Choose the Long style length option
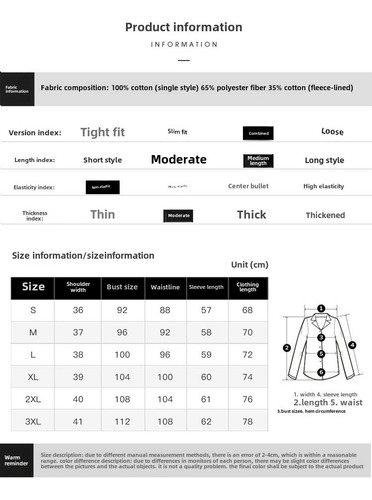 click(x=324, y=160)
